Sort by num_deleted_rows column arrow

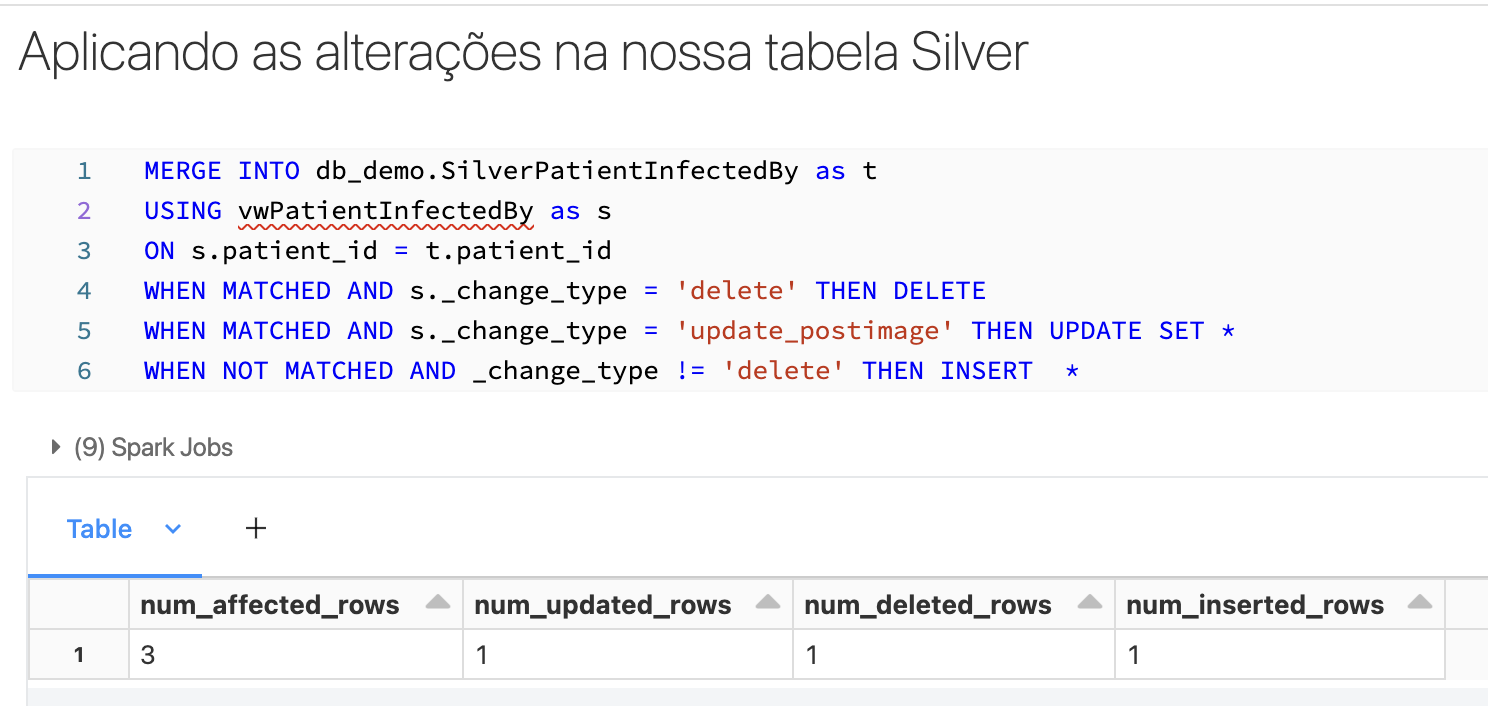[1091, 603]
